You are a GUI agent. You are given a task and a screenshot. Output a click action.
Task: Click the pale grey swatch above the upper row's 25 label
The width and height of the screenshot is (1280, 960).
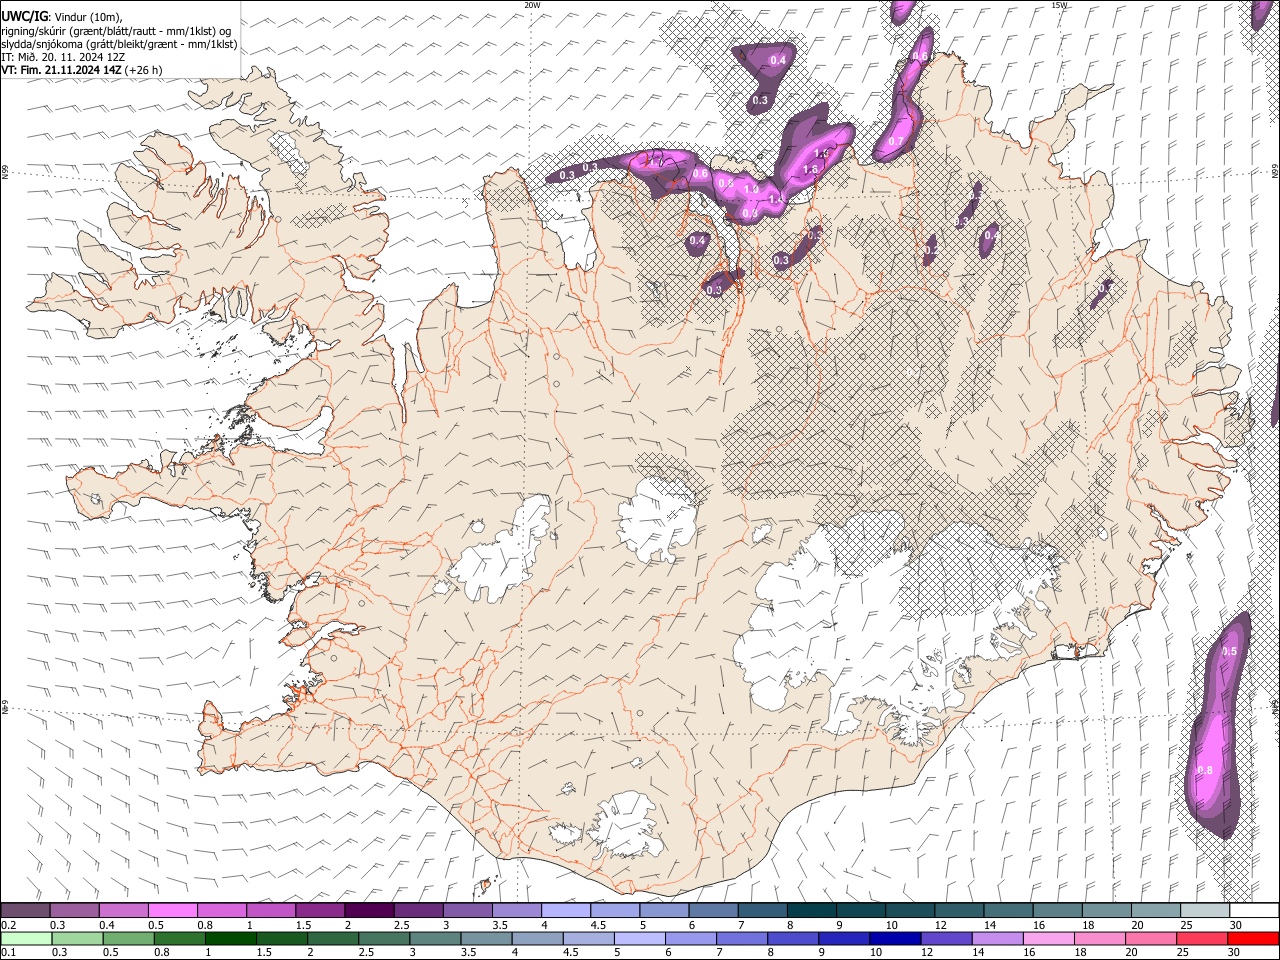click(x=1205, y=911)
